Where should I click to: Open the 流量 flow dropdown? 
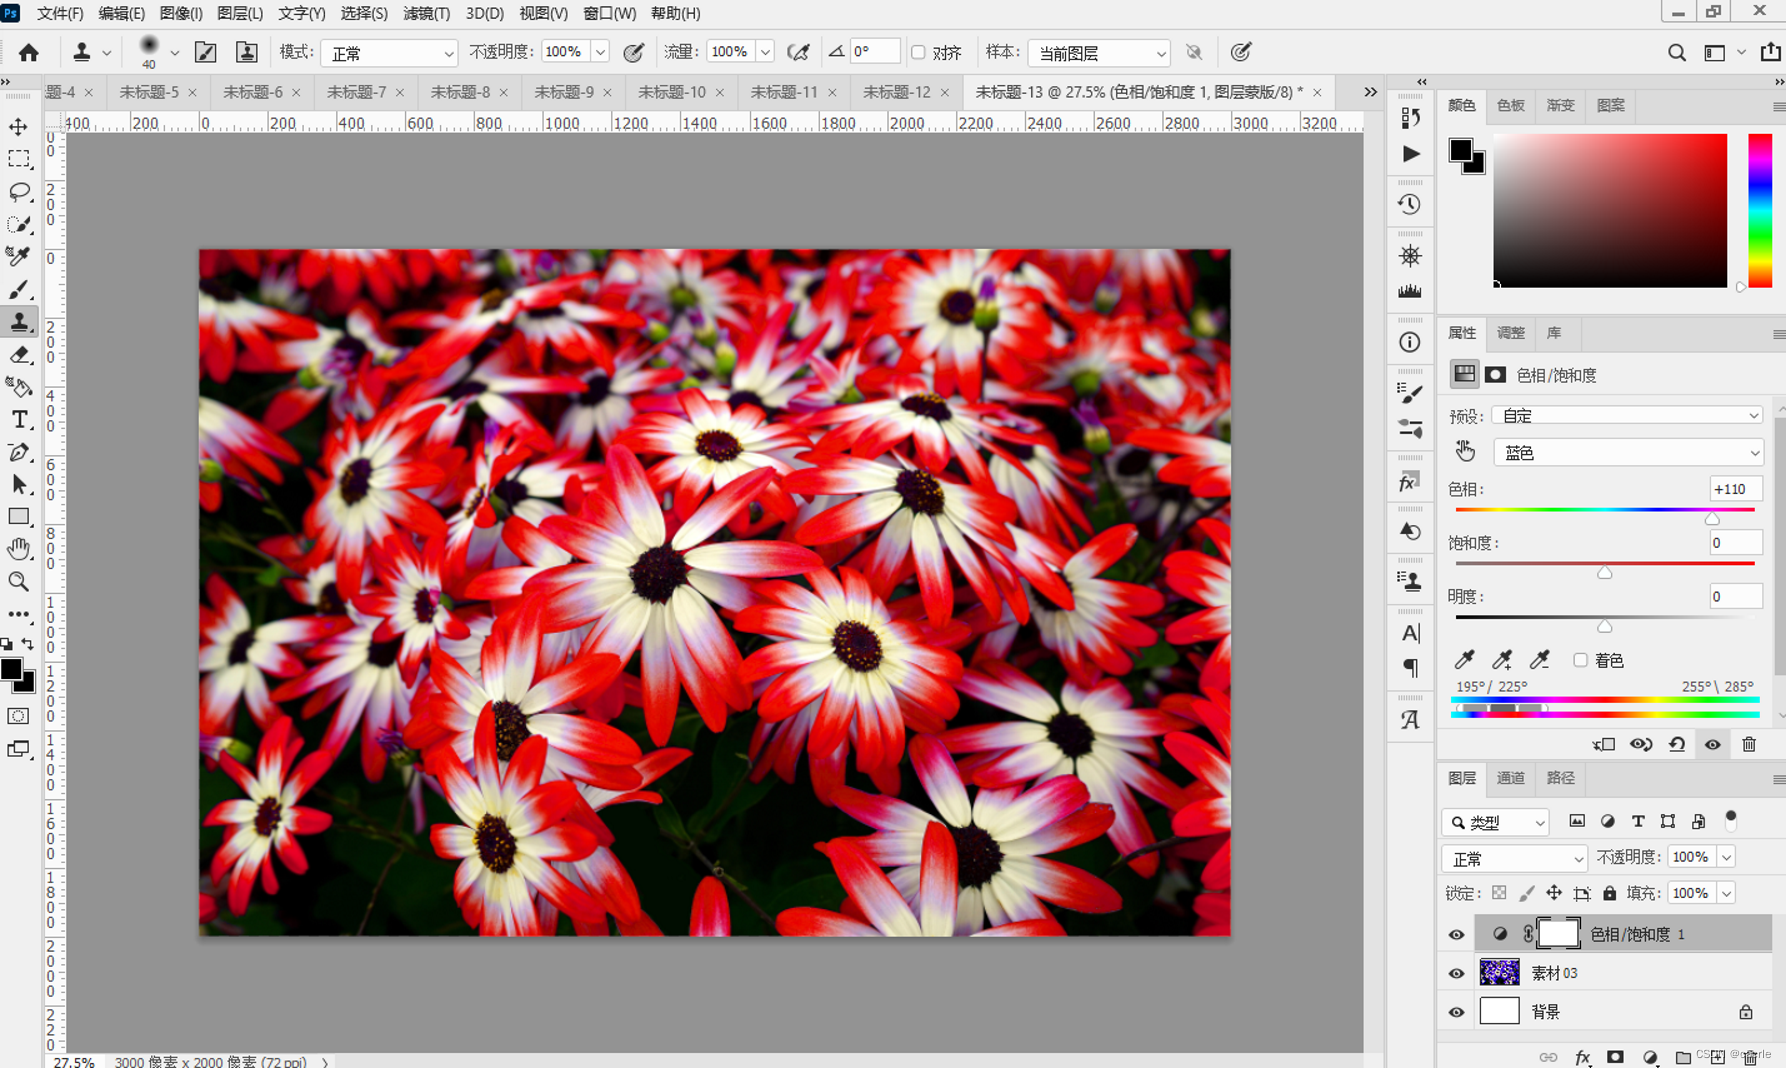coord(765,52)
